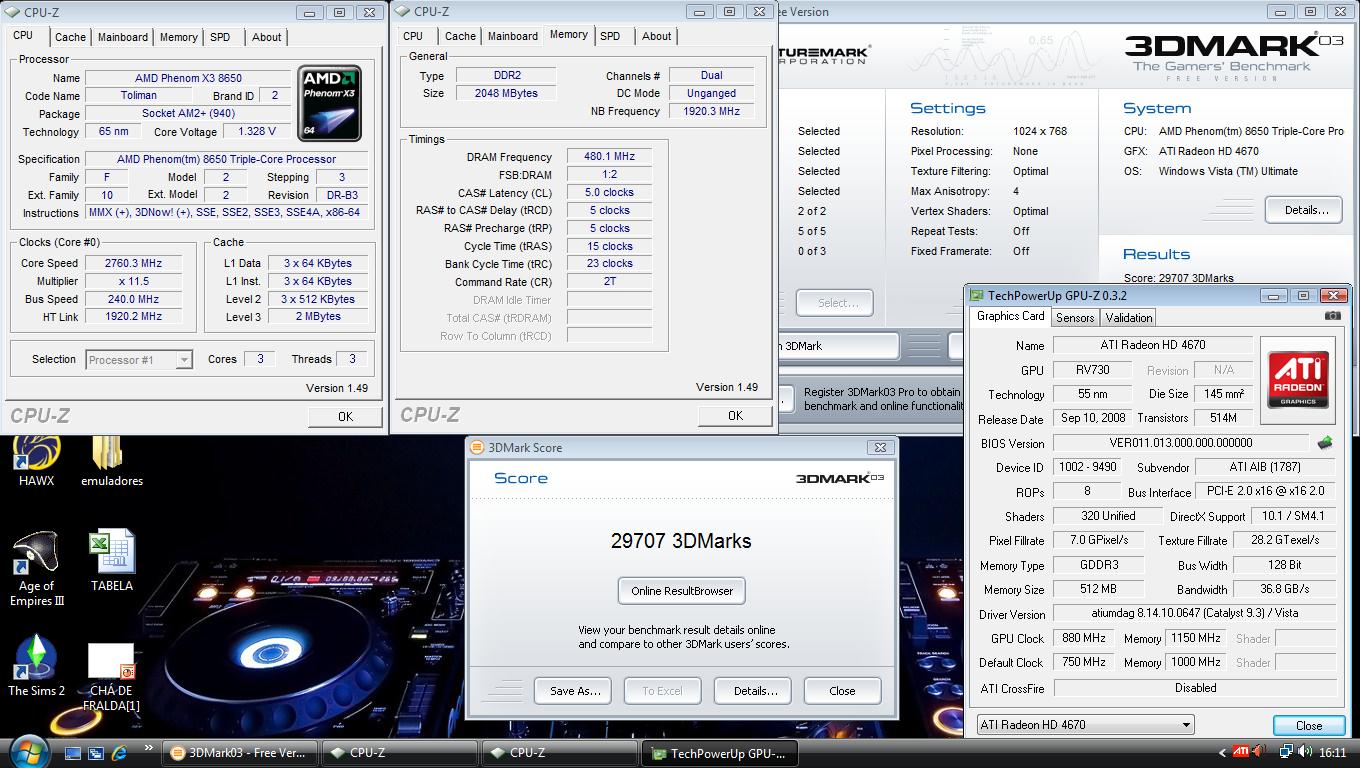Click the Specification field in CPU-Z
1360x768 pixels.
pyautogui.click(x=226, y=159)
